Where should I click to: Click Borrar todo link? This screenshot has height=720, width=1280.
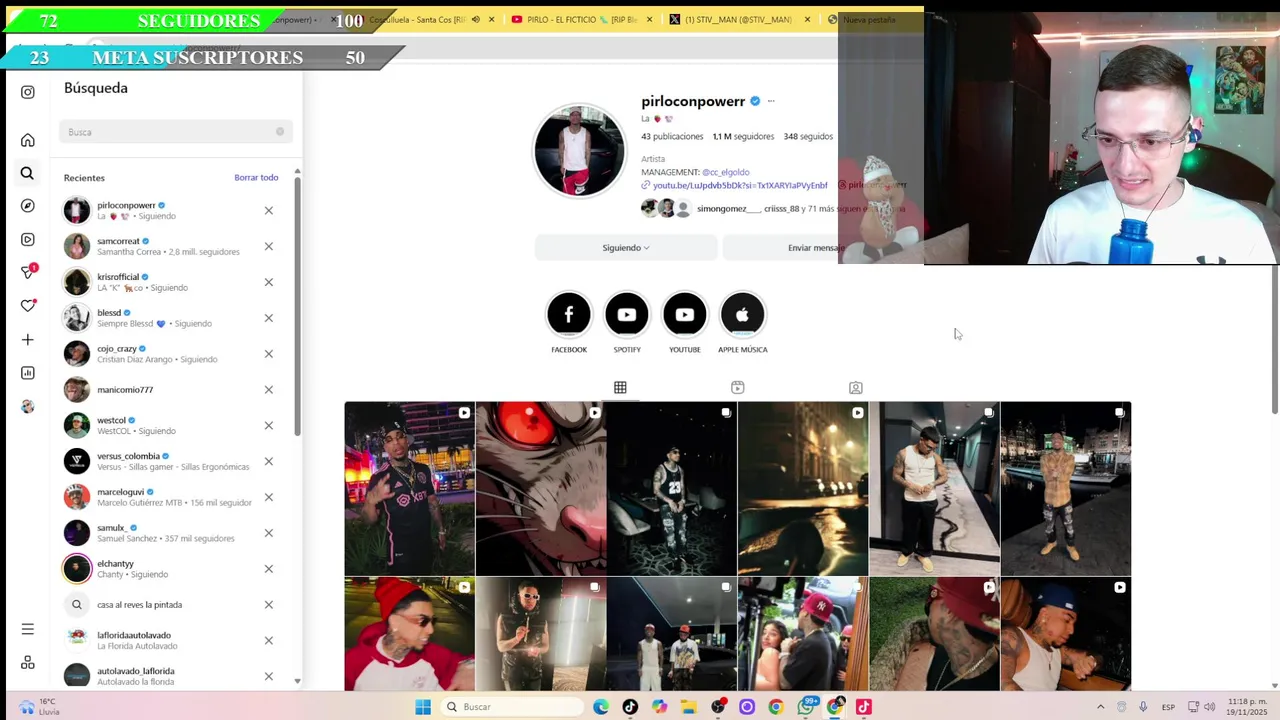pos(256,177)
